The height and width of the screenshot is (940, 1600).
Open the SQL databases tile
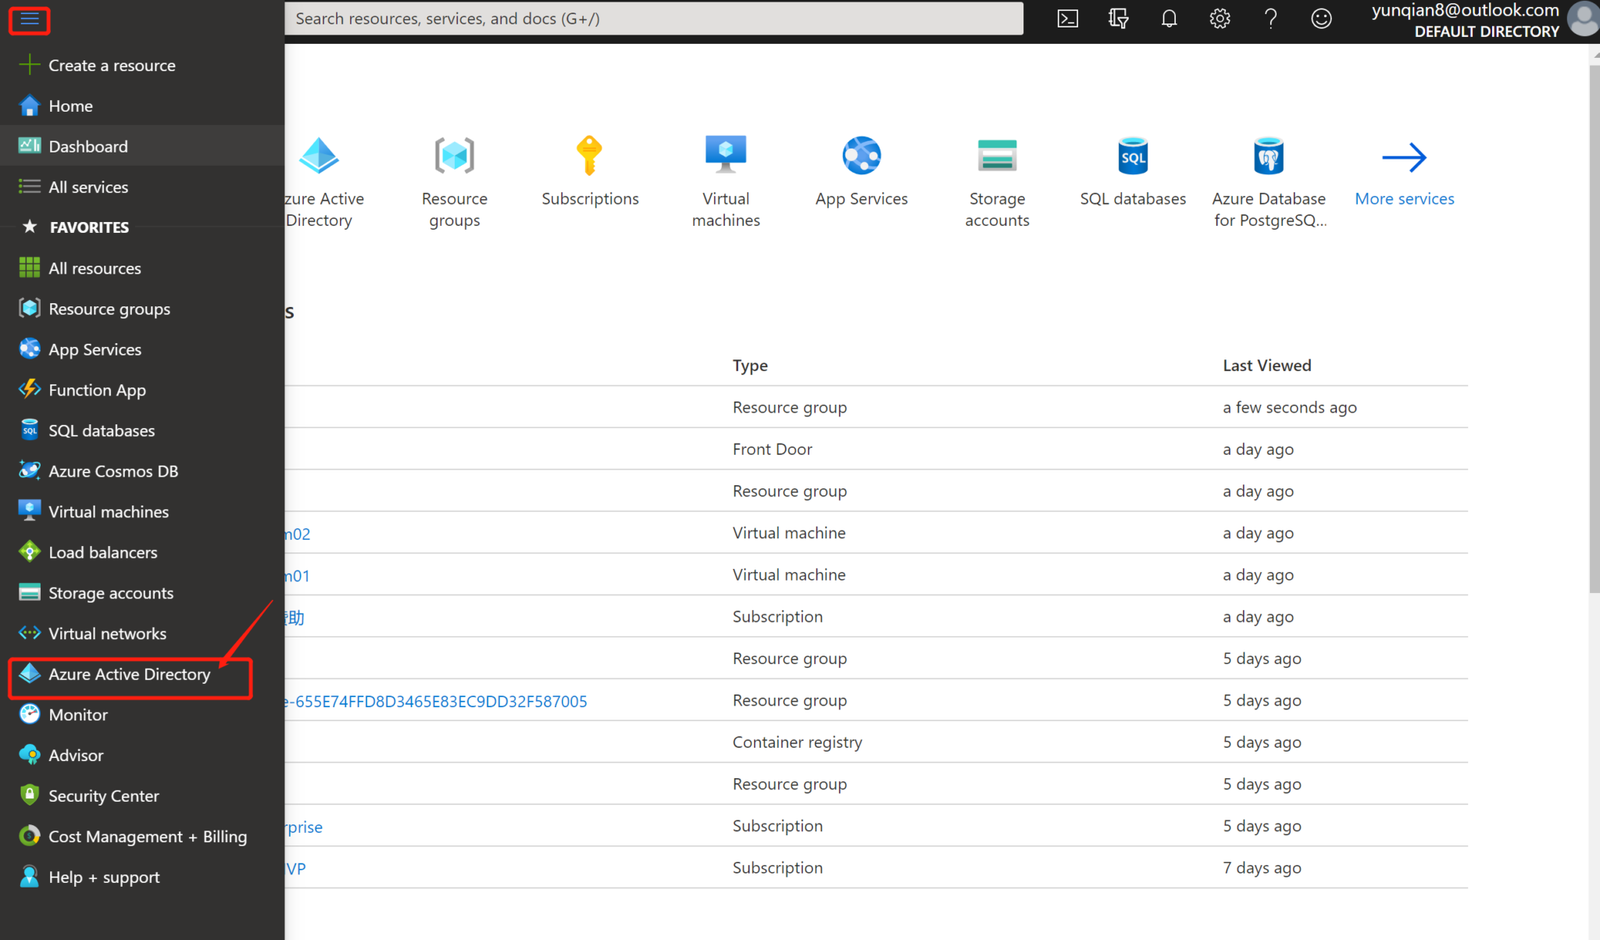click(x=1133, y=171)
